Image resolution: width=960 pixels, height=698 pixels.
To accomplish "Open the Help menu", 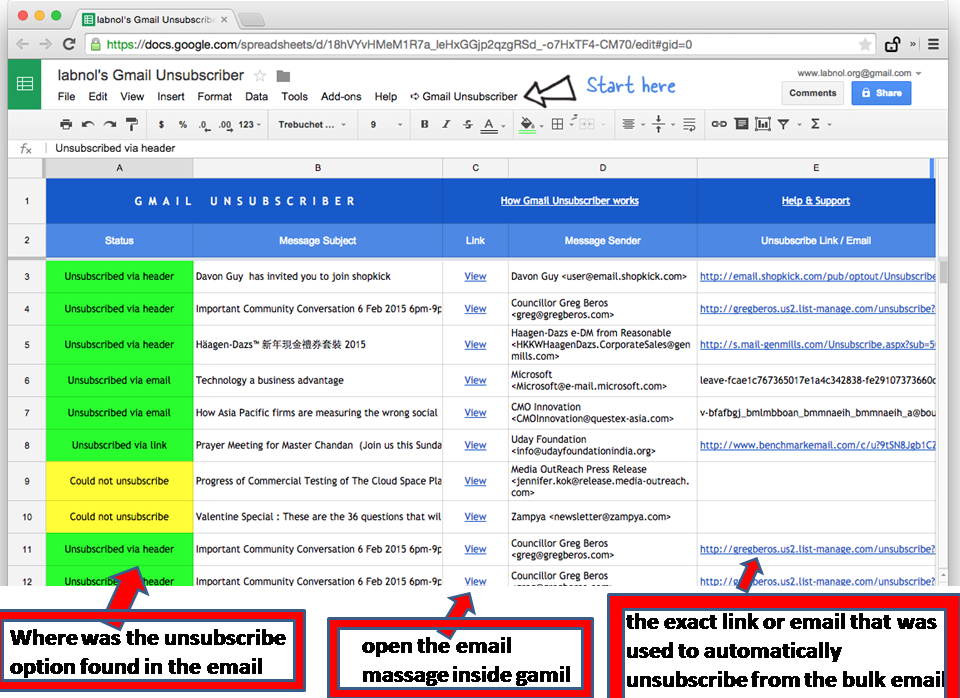I will pyautogui.click(x=386, y=96).
